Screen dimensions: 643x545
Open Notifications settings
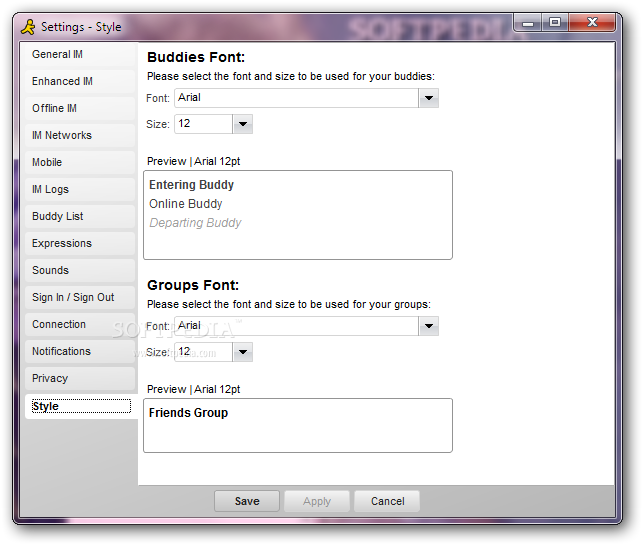[x=80, y=352]
